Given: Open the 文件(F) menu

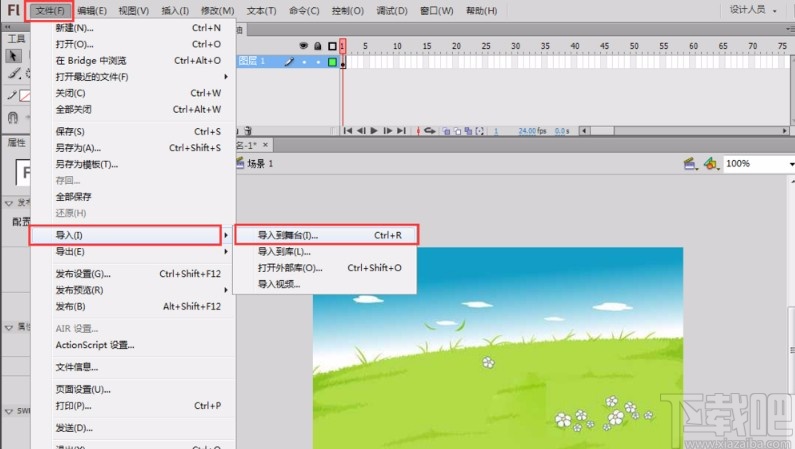Looking at the screenshot, I should [50, 10].
